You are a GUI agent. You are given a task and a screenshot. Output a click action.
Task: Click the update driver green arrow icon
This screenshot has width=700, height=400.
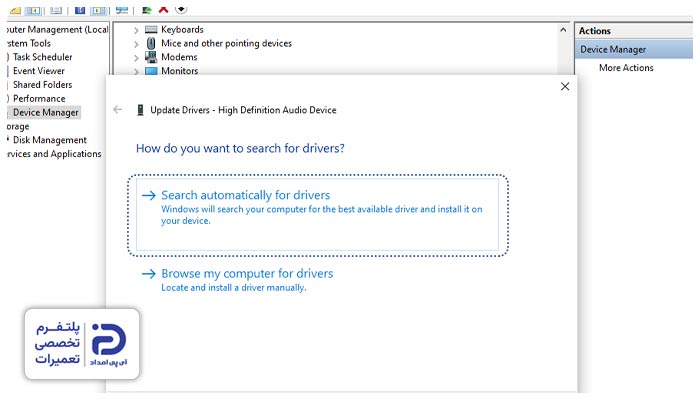coord(146,10)
